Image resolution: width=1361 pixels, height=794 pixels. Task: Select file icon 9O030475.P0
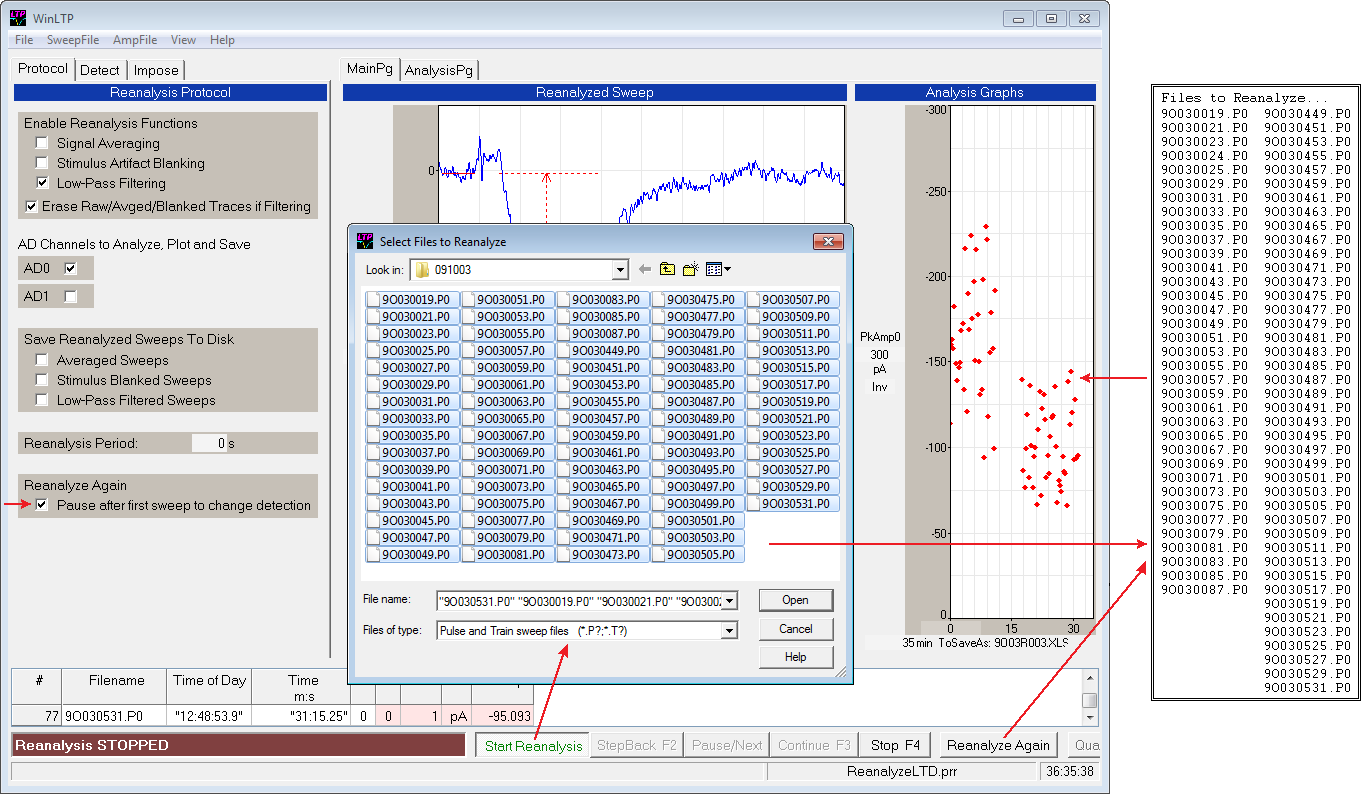(659, 300)
